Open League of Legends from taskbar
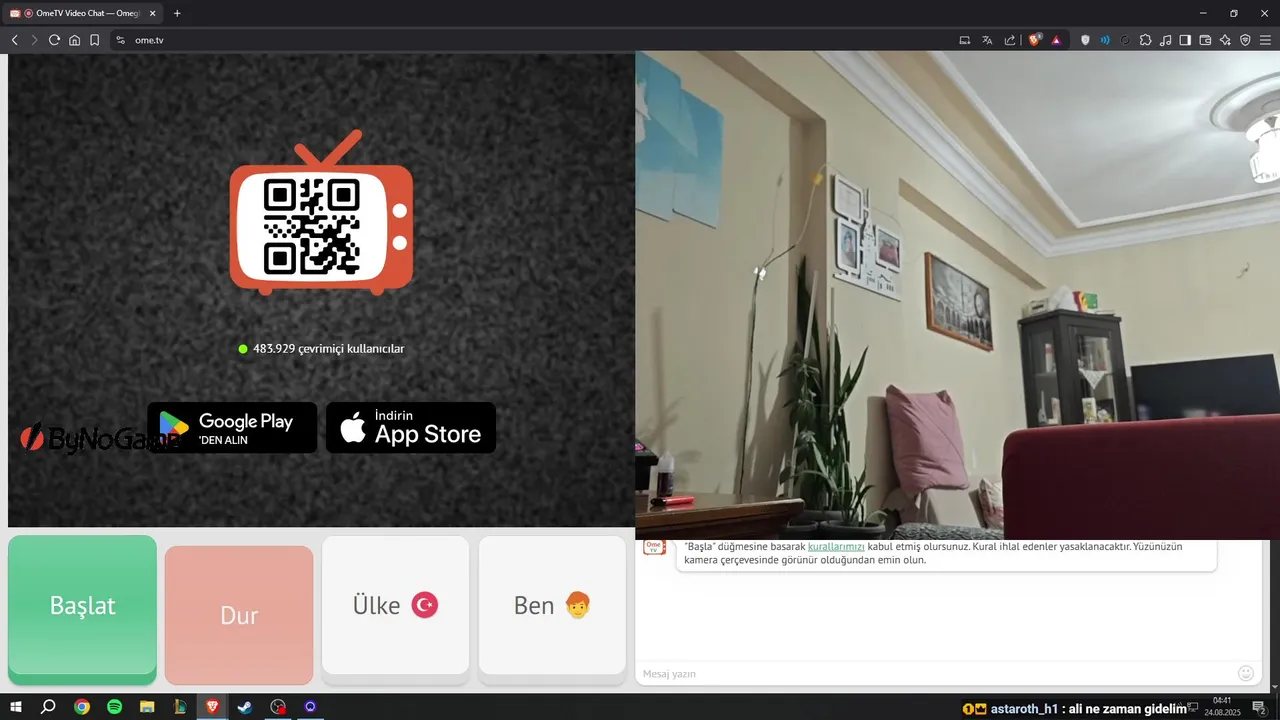 pyautogui.click(x=180, y=707)
